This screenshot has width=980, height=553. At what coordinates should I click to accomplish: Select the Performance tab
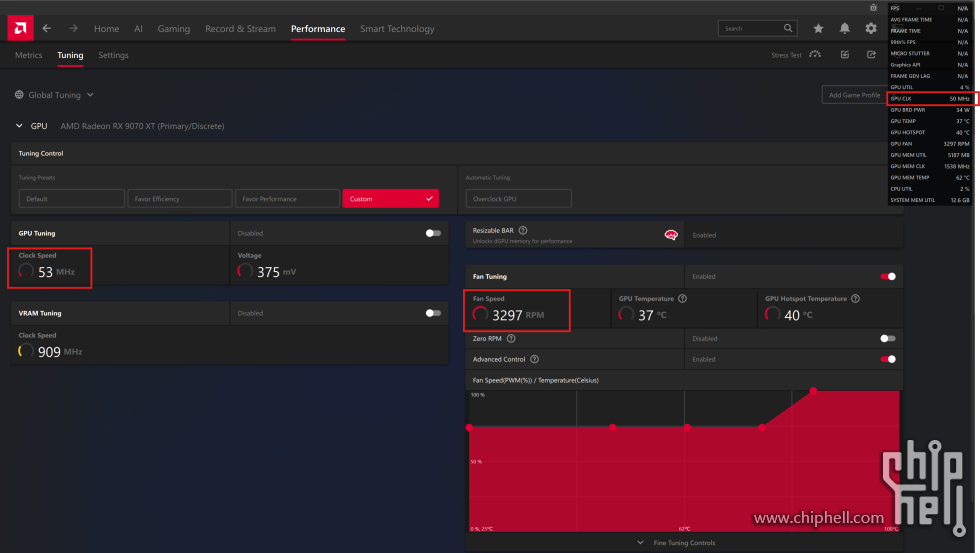point(318,29)
